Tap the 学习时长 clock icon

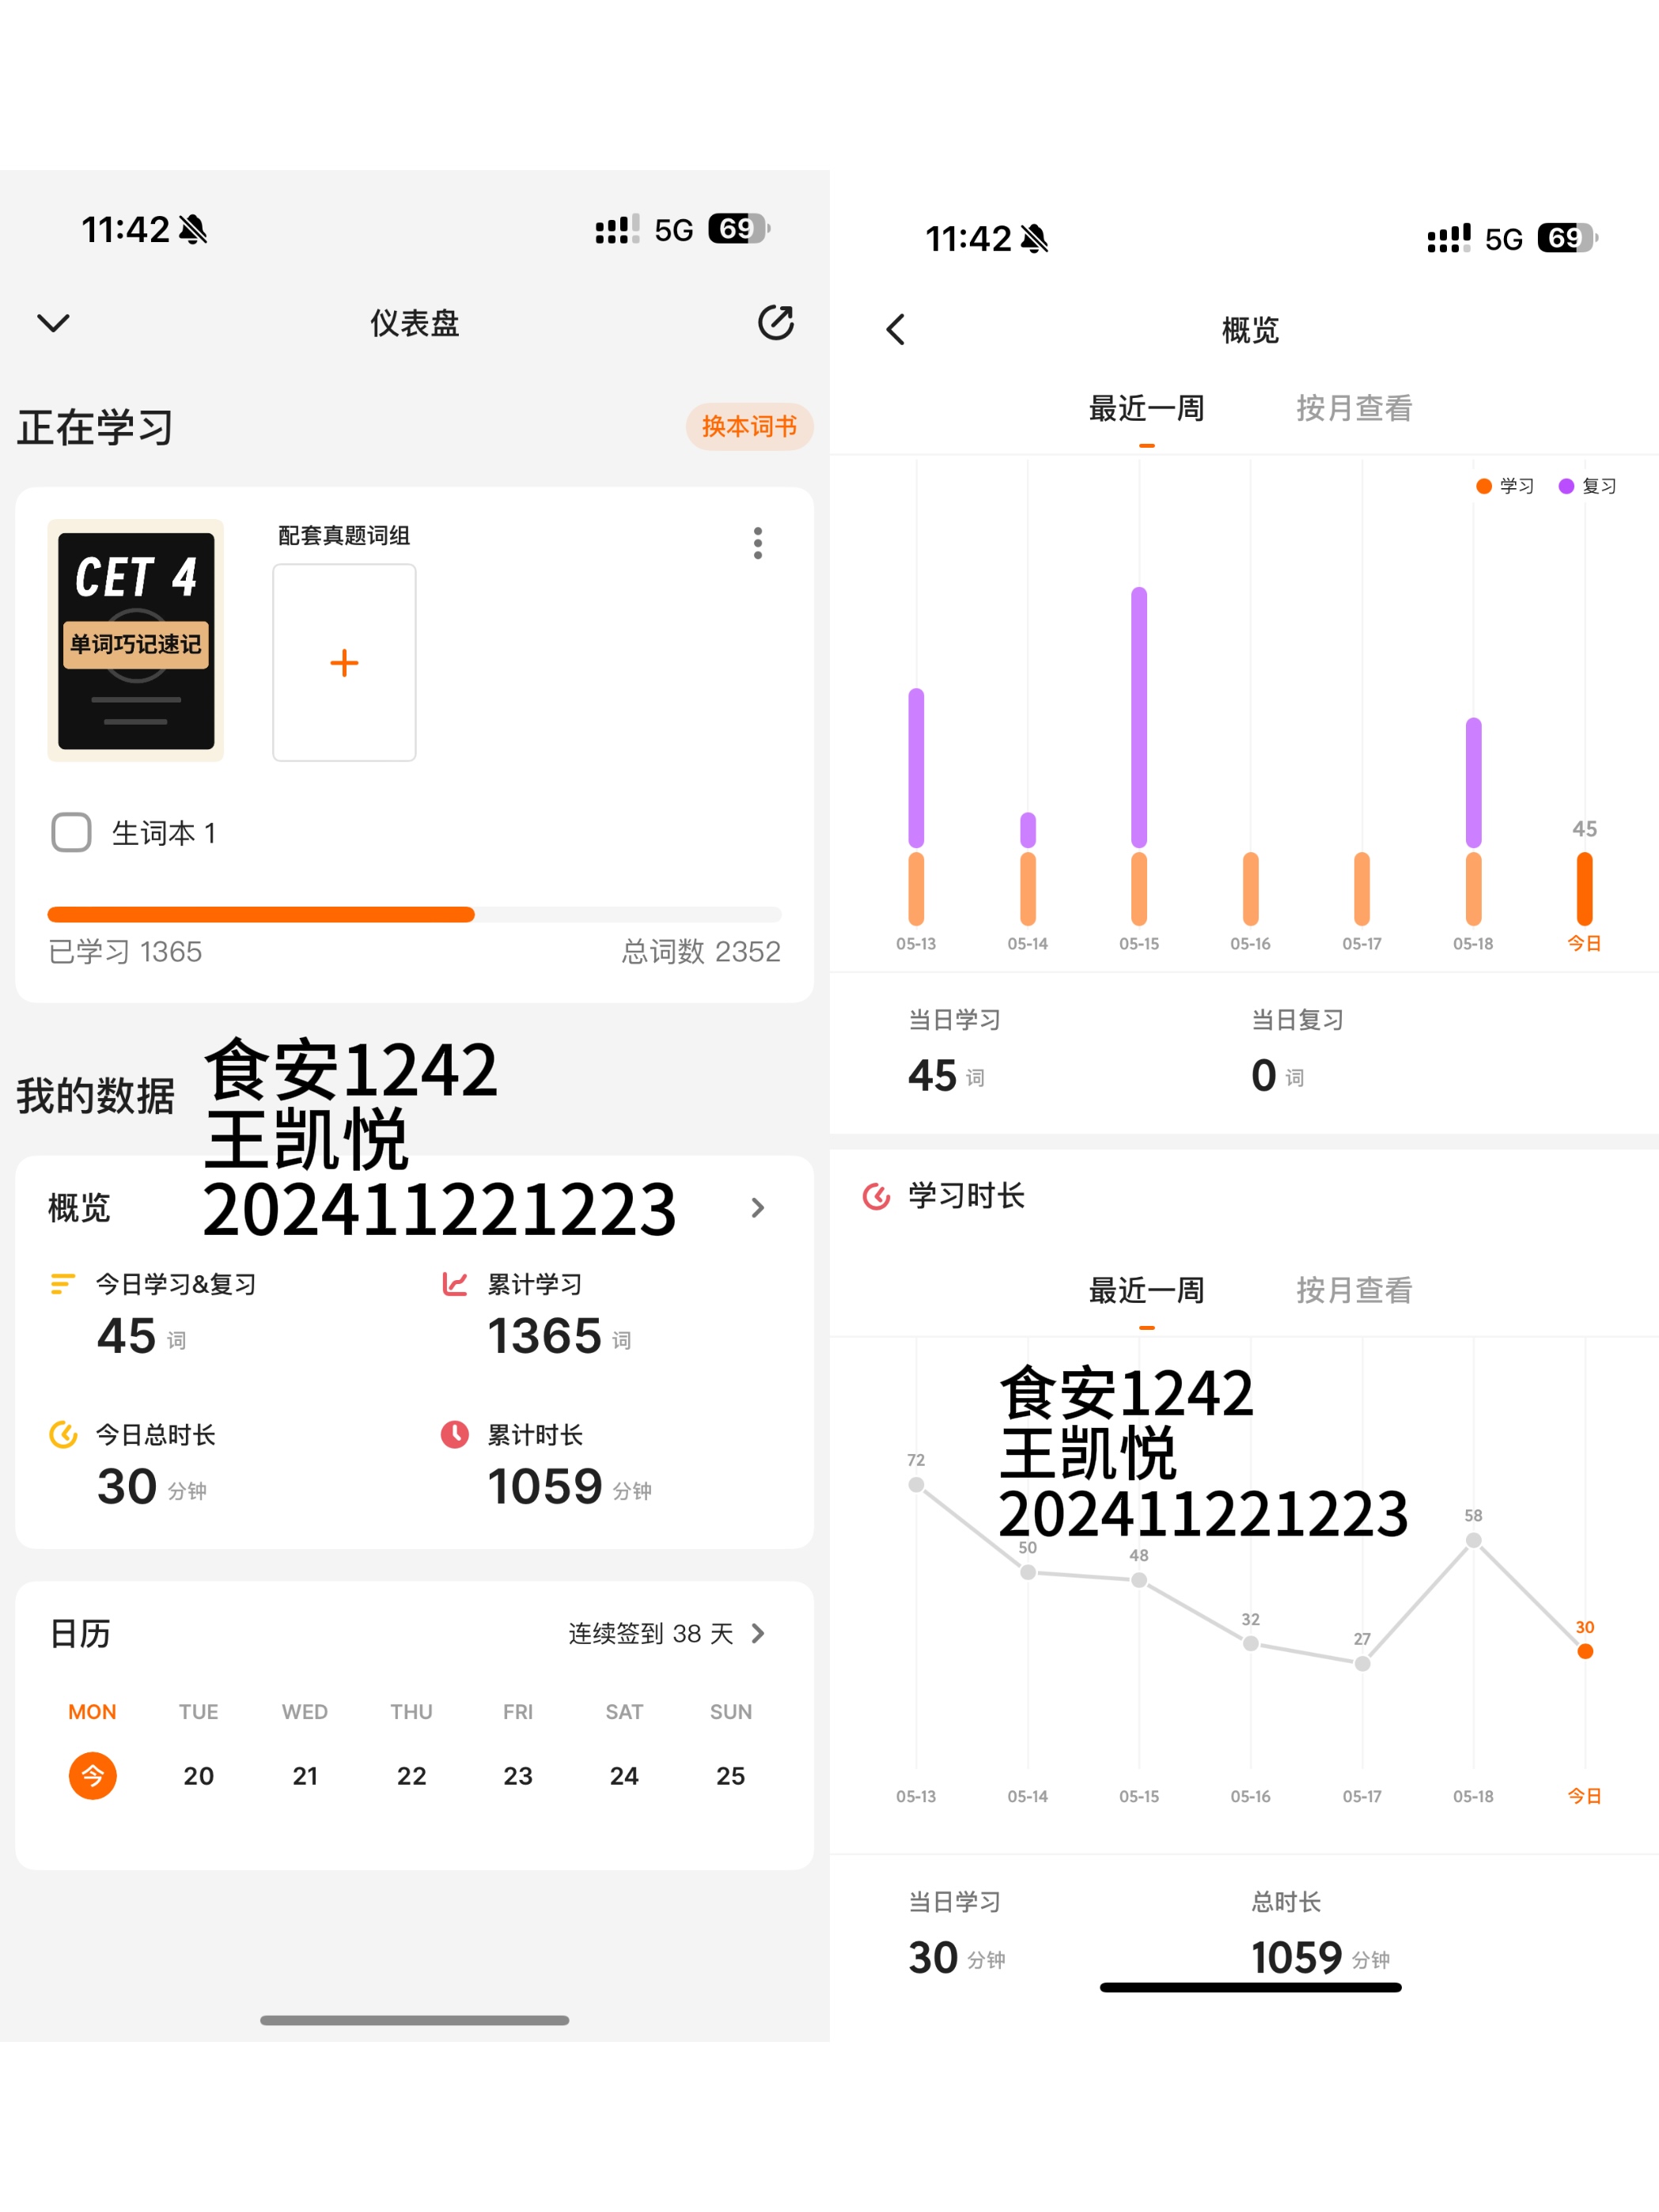click(876, 1196)
